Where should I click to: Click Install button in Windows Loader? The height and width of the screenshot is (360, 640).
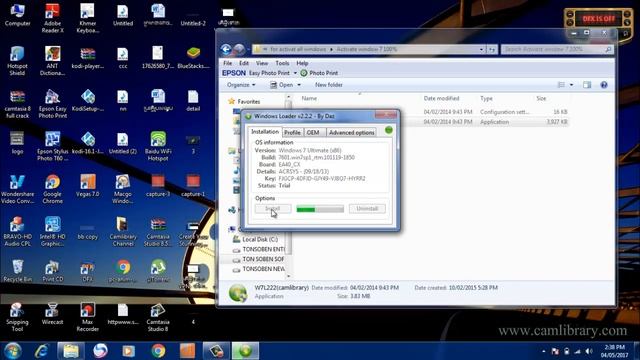click(273, 209)
